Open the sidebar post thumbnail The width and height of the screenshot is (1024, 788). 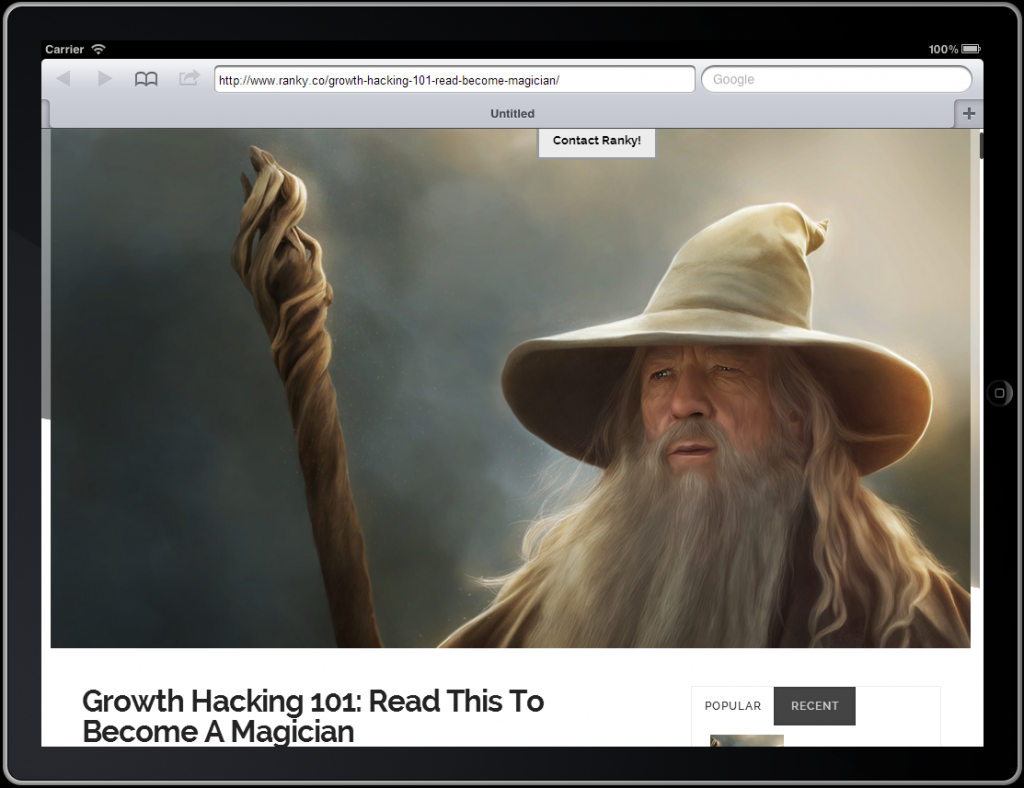pyautogui.click(x=746, y=740)
